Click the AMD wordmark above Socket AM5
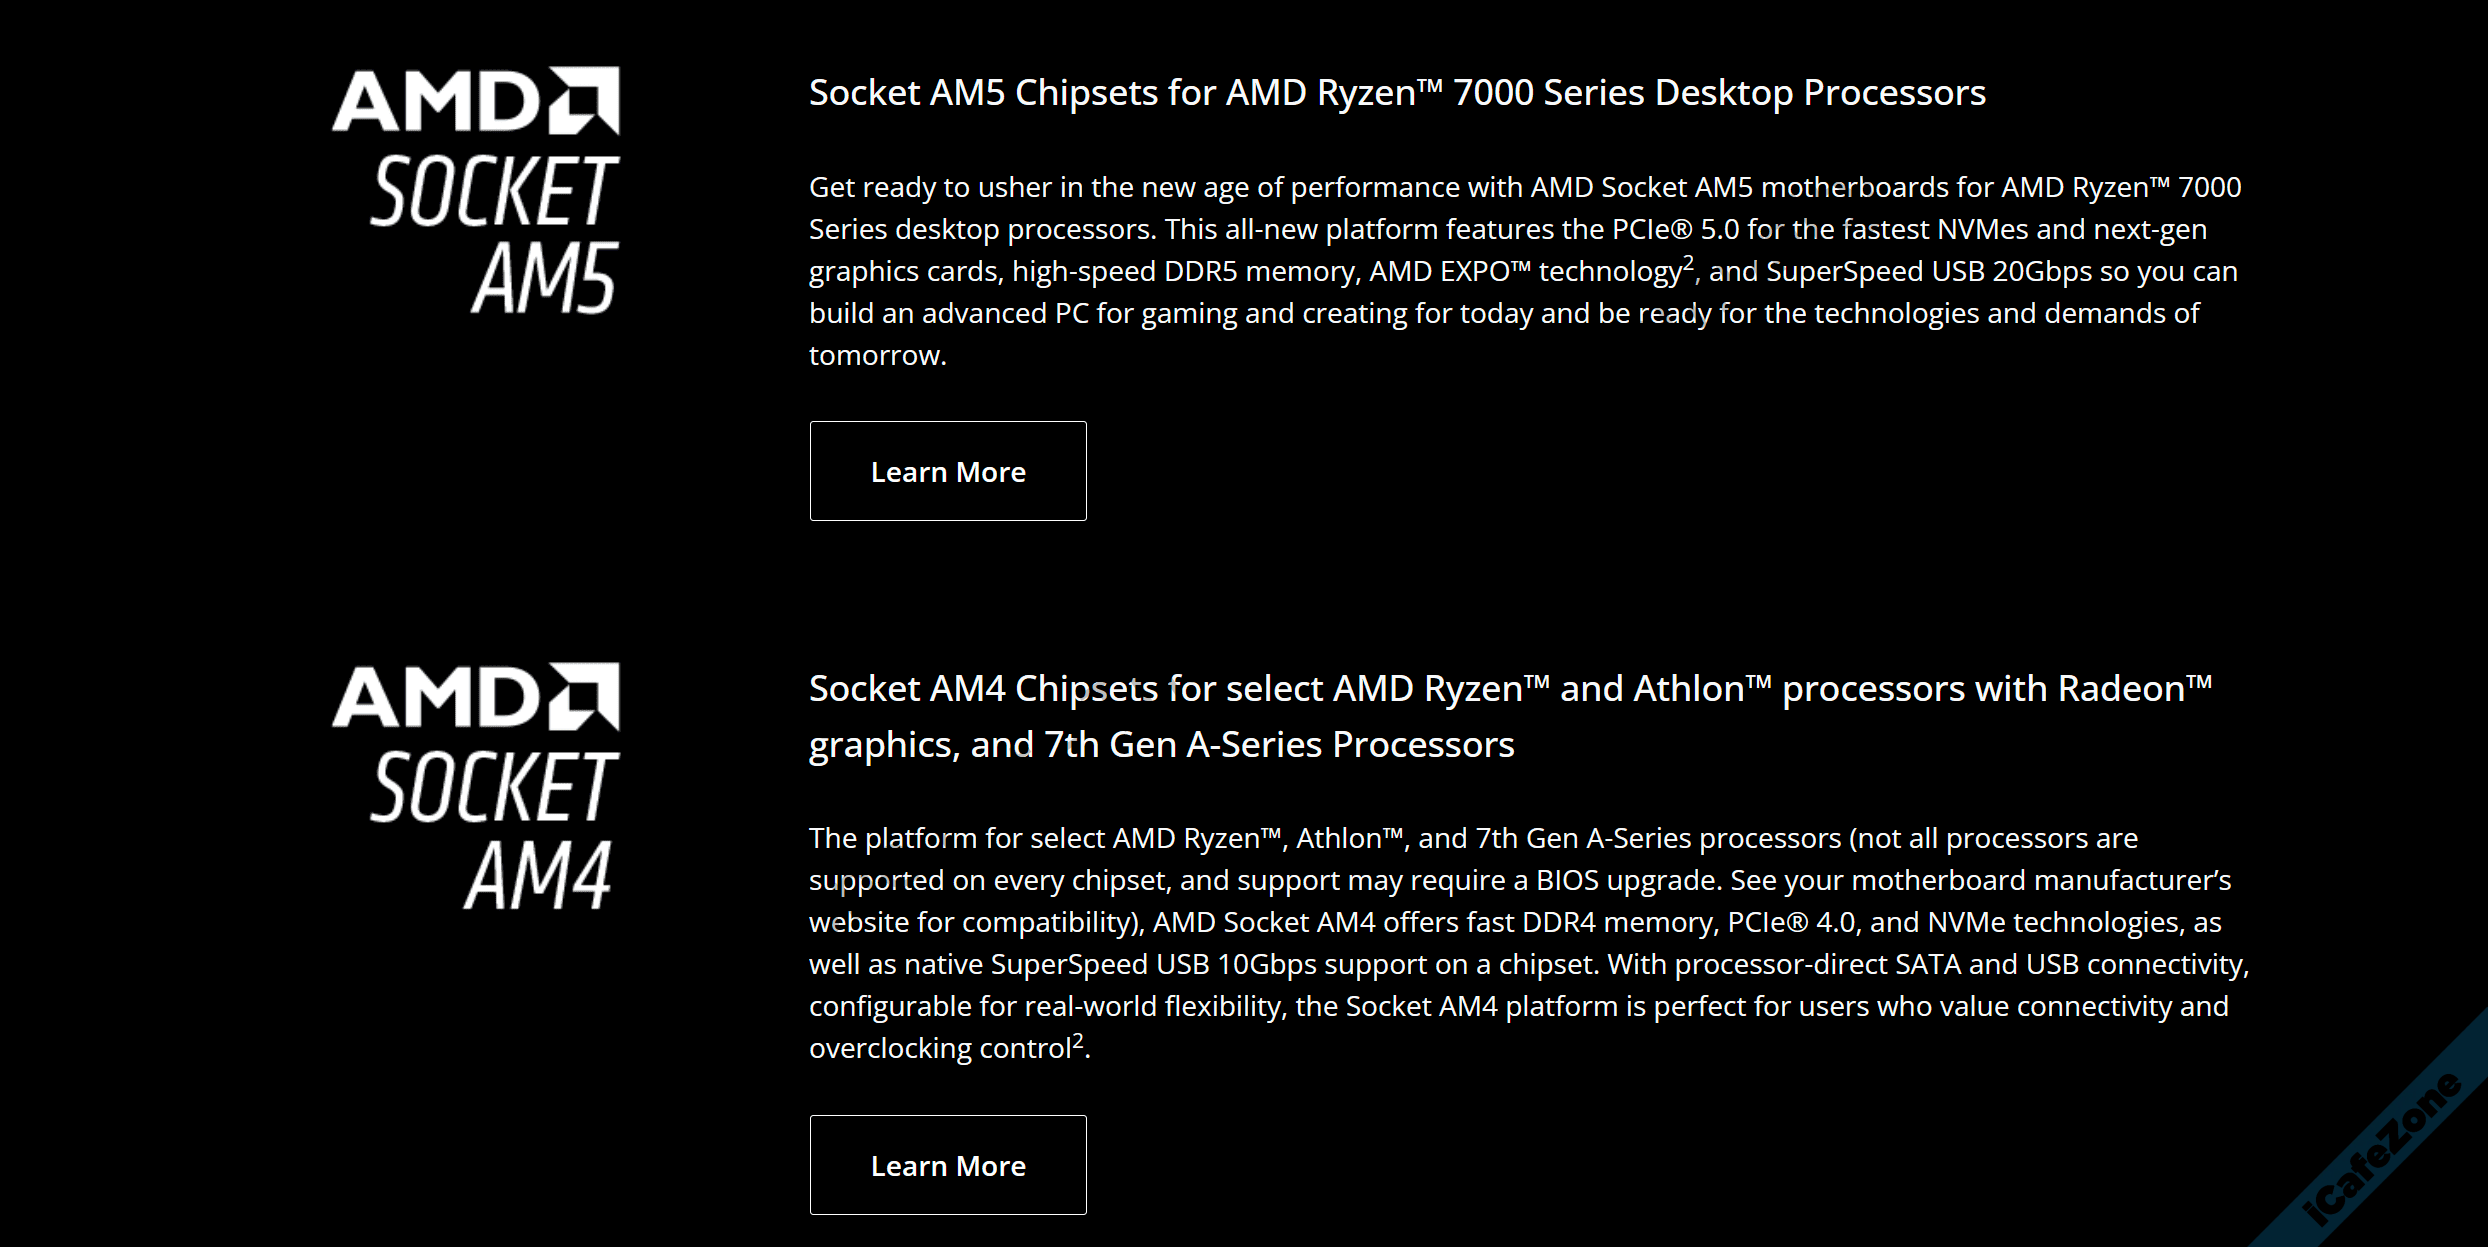2488x1247 pixels. (436, 102)
